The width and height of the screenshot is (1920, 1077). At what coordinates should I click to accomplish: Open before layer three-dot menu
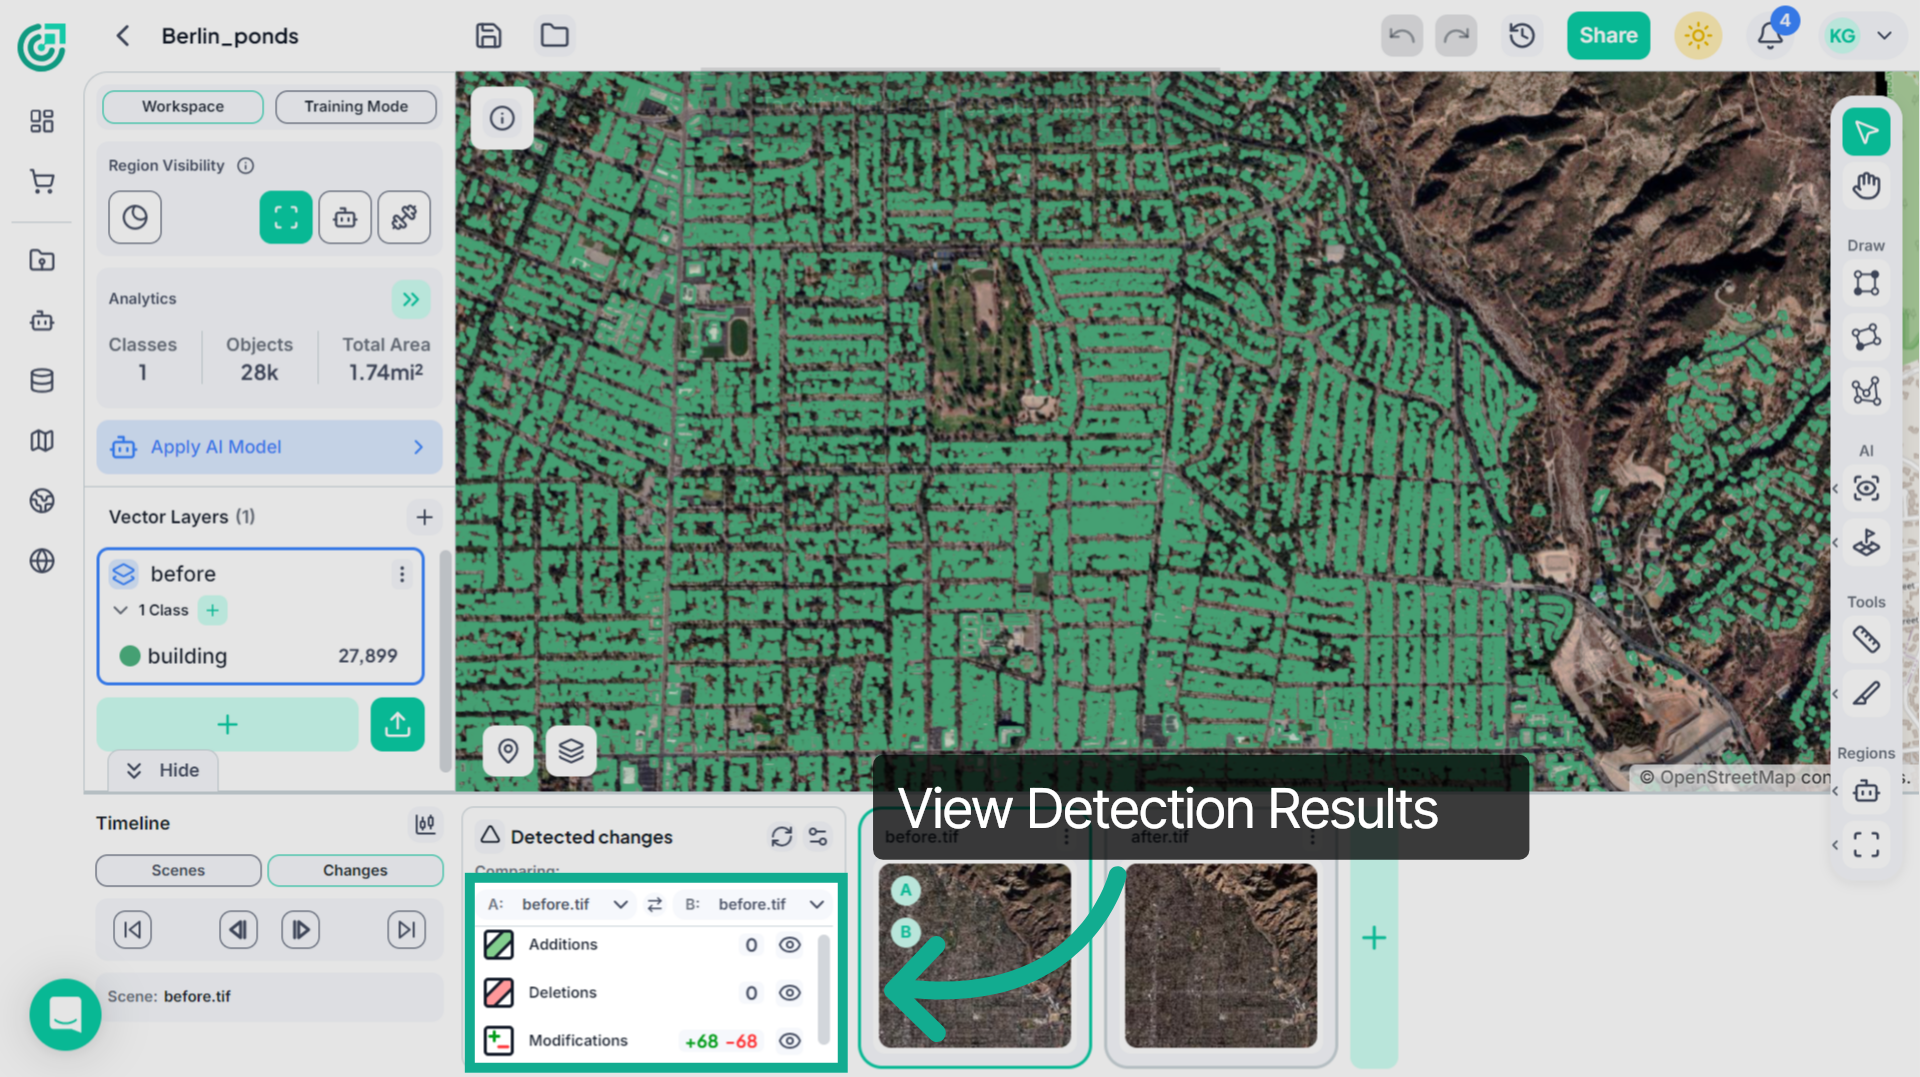[x=402, y=574]
